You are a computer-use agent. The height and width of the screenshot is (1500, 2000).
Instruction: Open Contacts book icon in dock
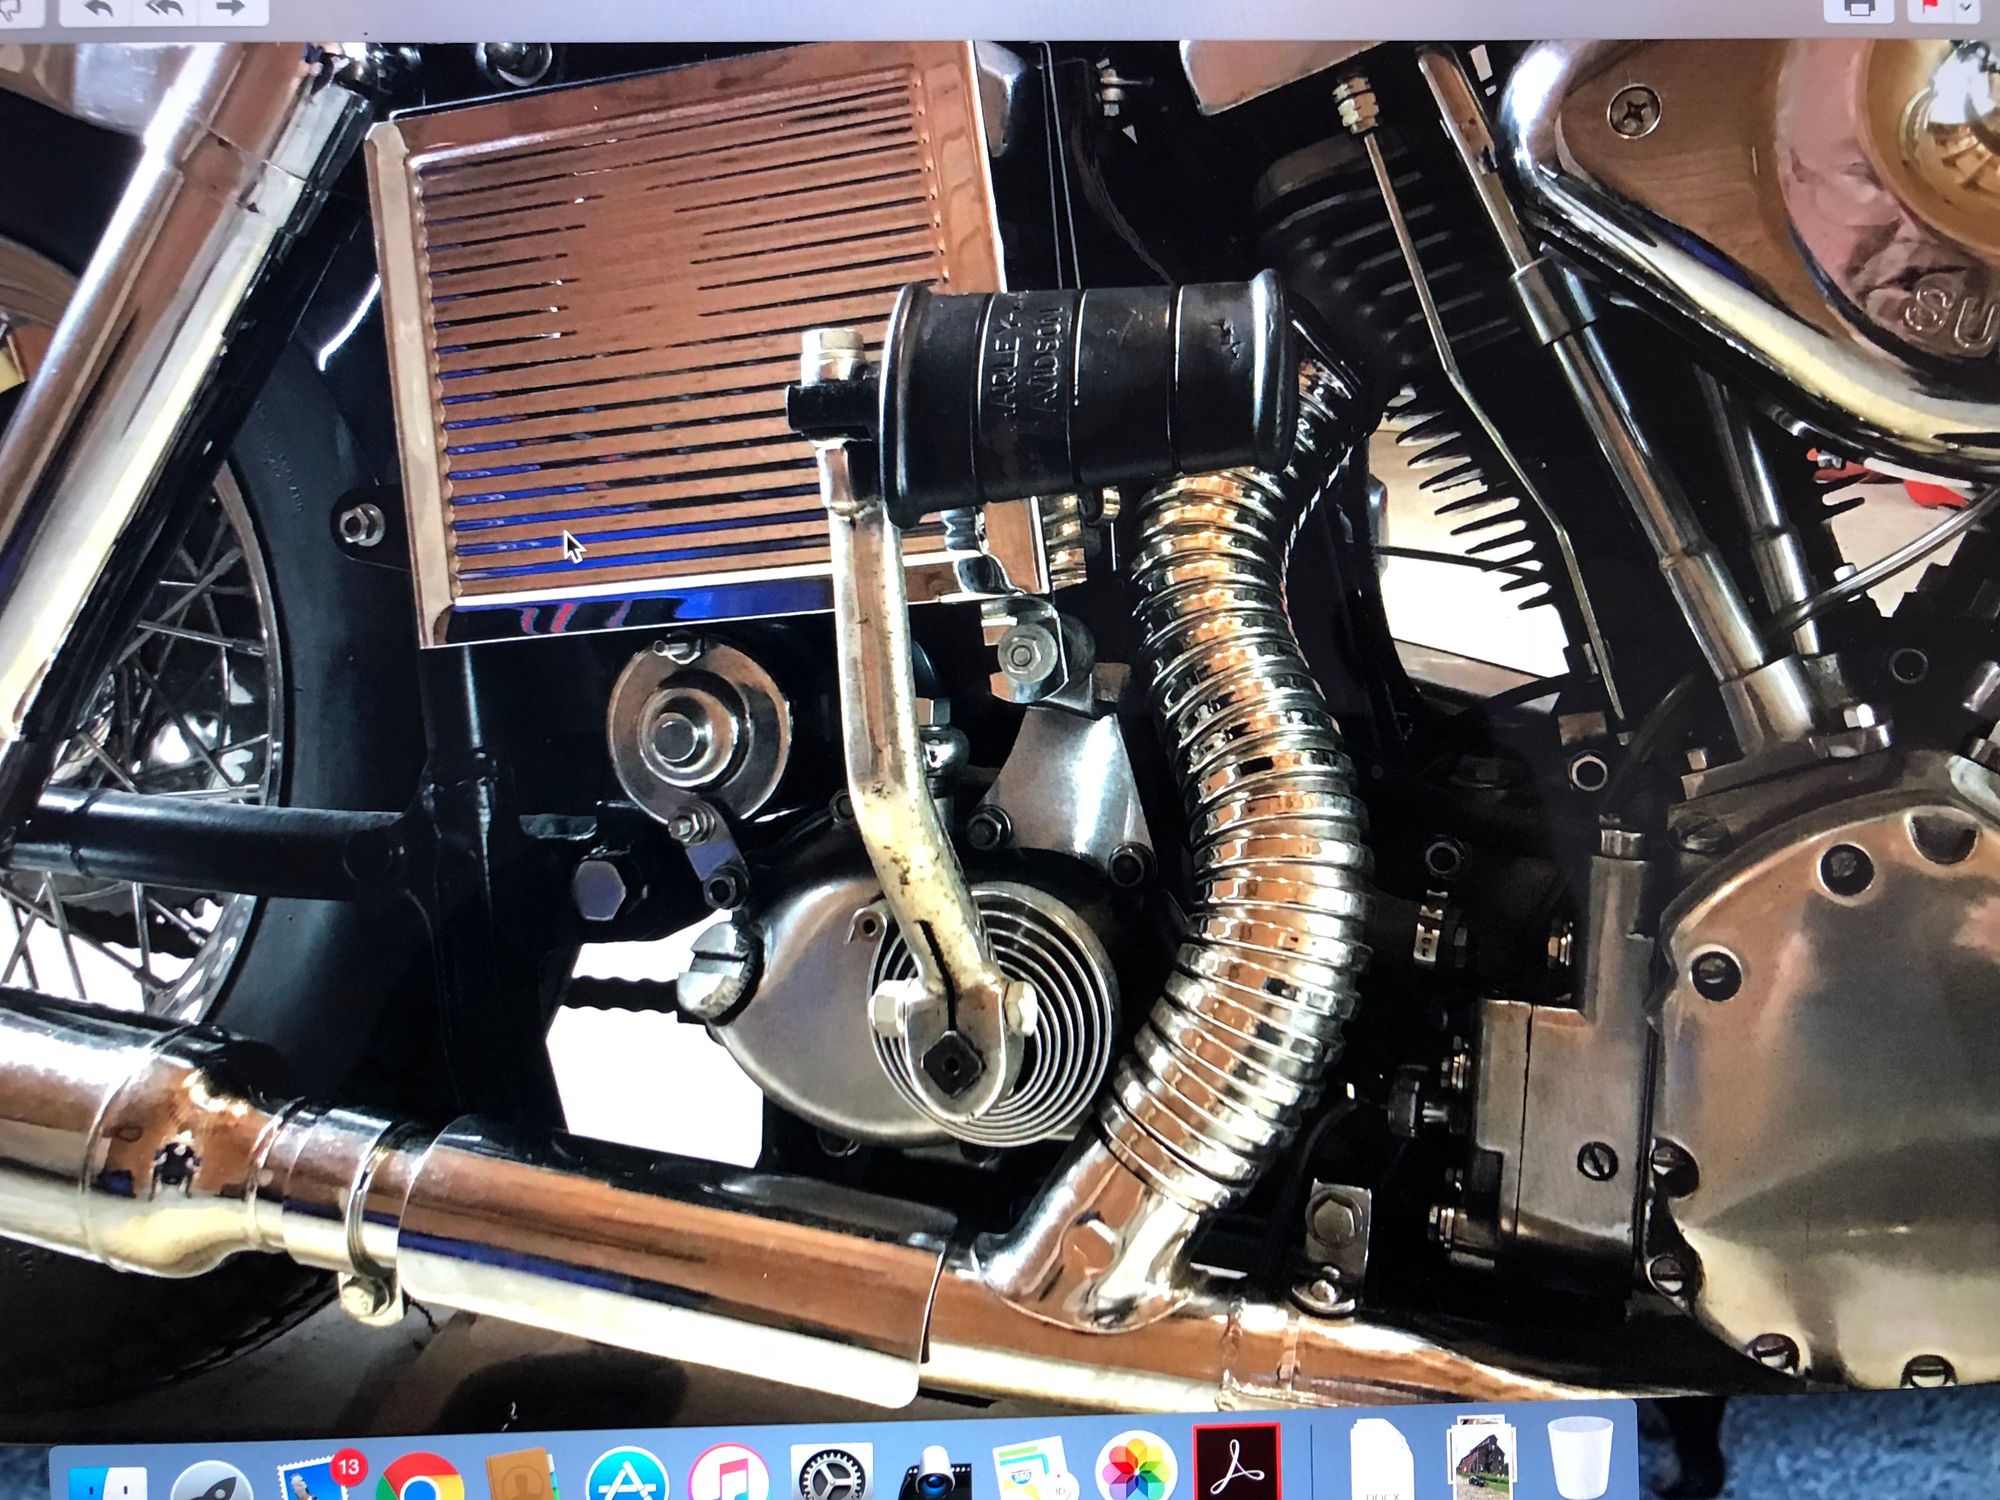click(520, 1478)
